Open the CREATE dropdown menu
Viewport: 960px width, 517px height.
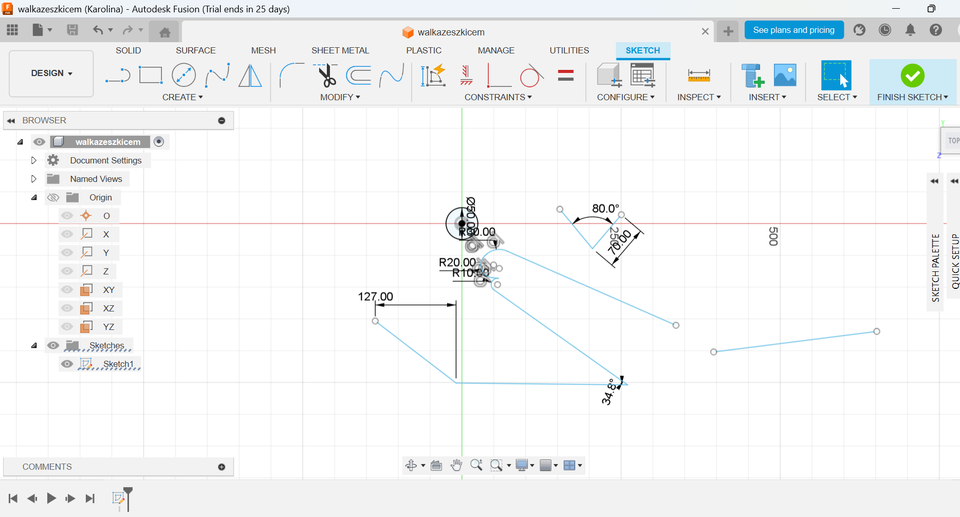[182, 97]
